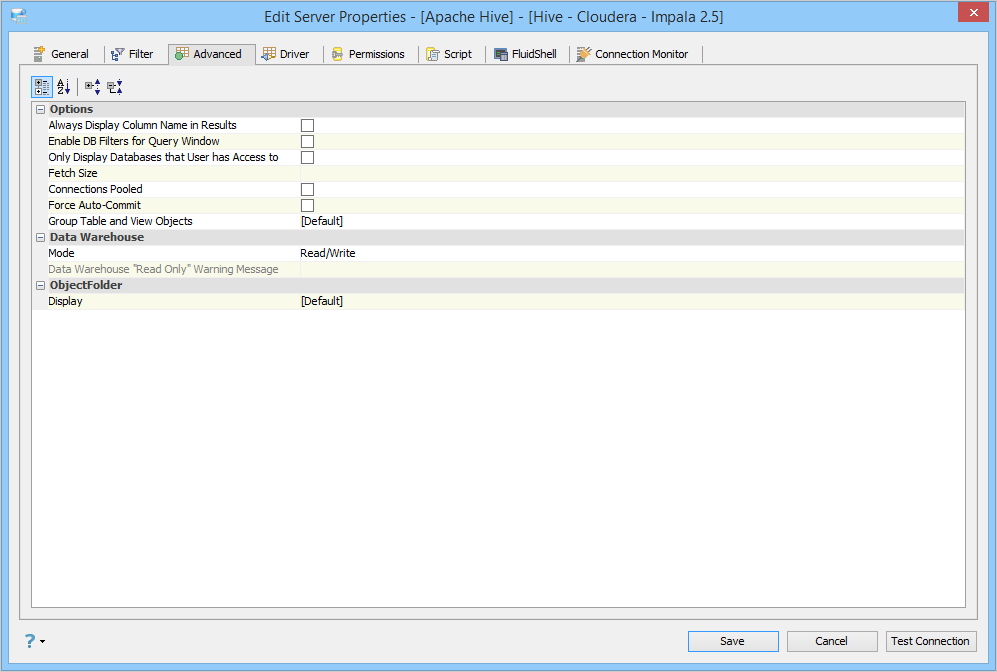Screen dimensions: 997x672
Task: Sort properties alphabetically with A-Z icon
Action: click(64, 87)
